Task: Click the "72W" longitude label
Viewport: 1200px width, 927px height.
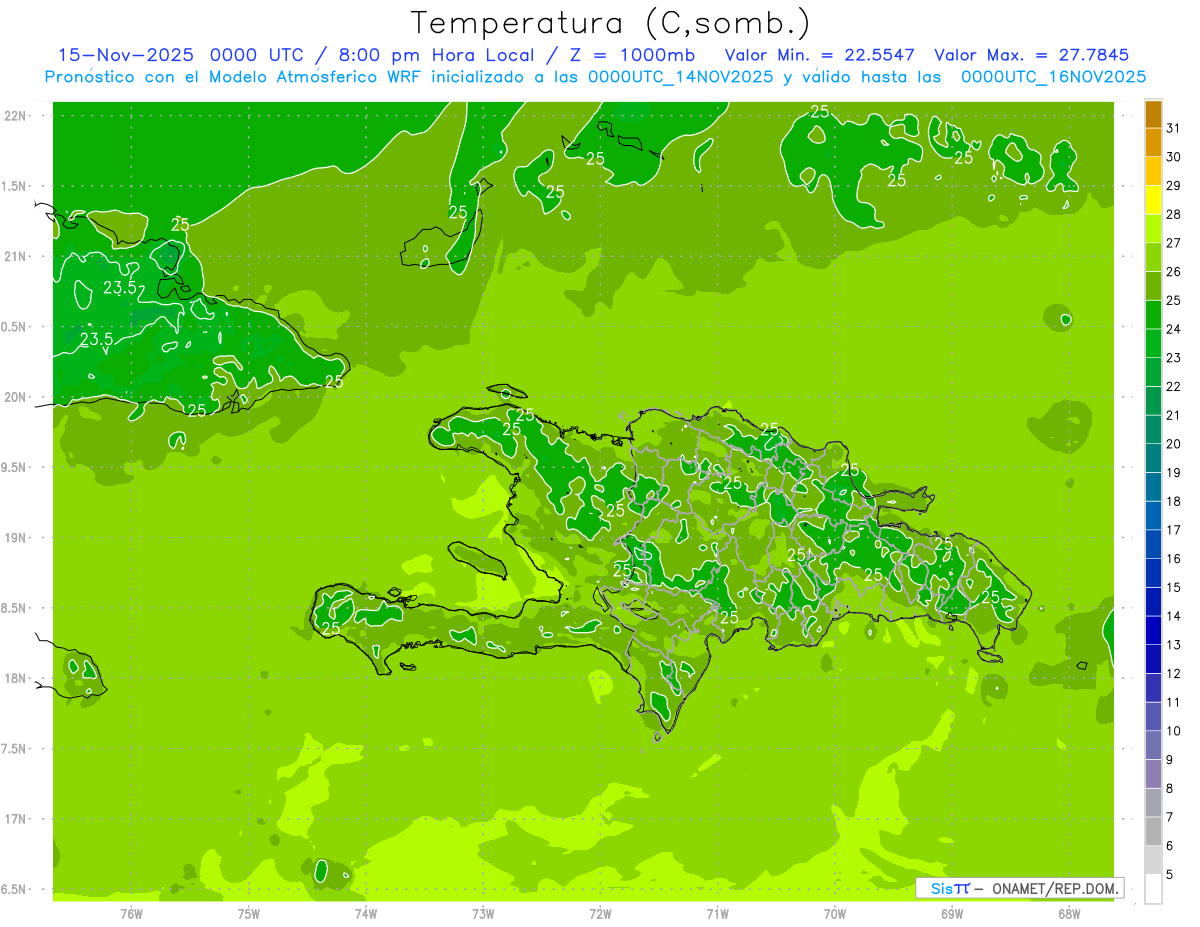Action: [x=600, y=914]
